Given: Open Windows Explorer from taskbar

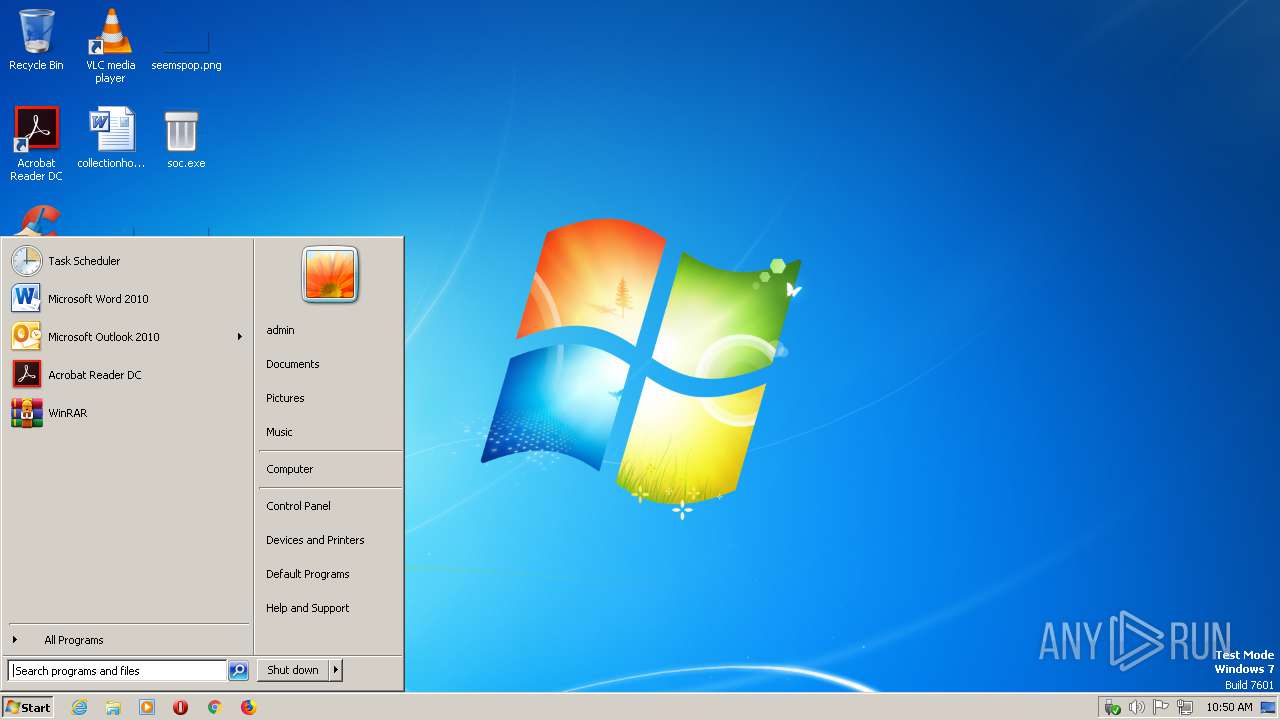Looking at the screenshot, I should tap(113, 707).
